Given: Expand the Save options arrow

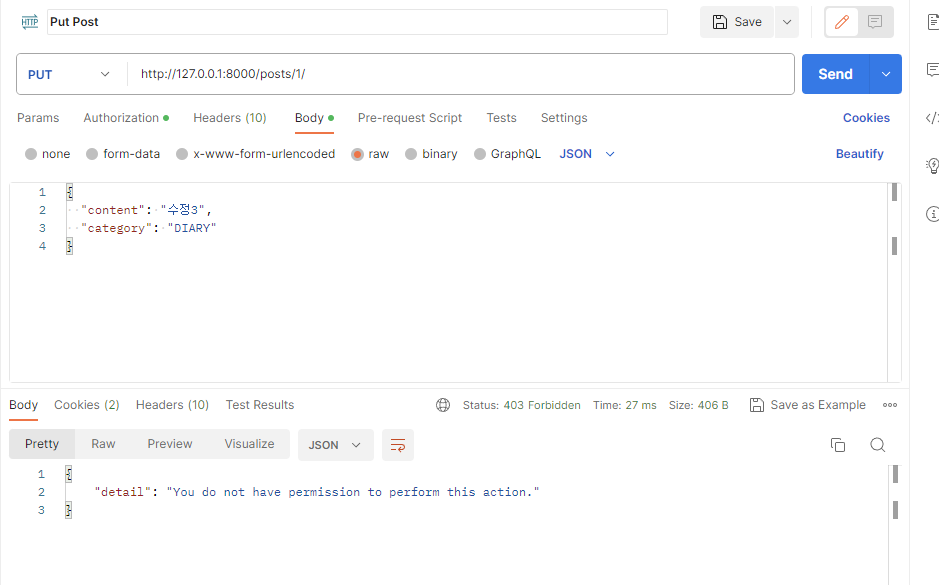Looking at the screenshot, I should (x=787, y=22).
